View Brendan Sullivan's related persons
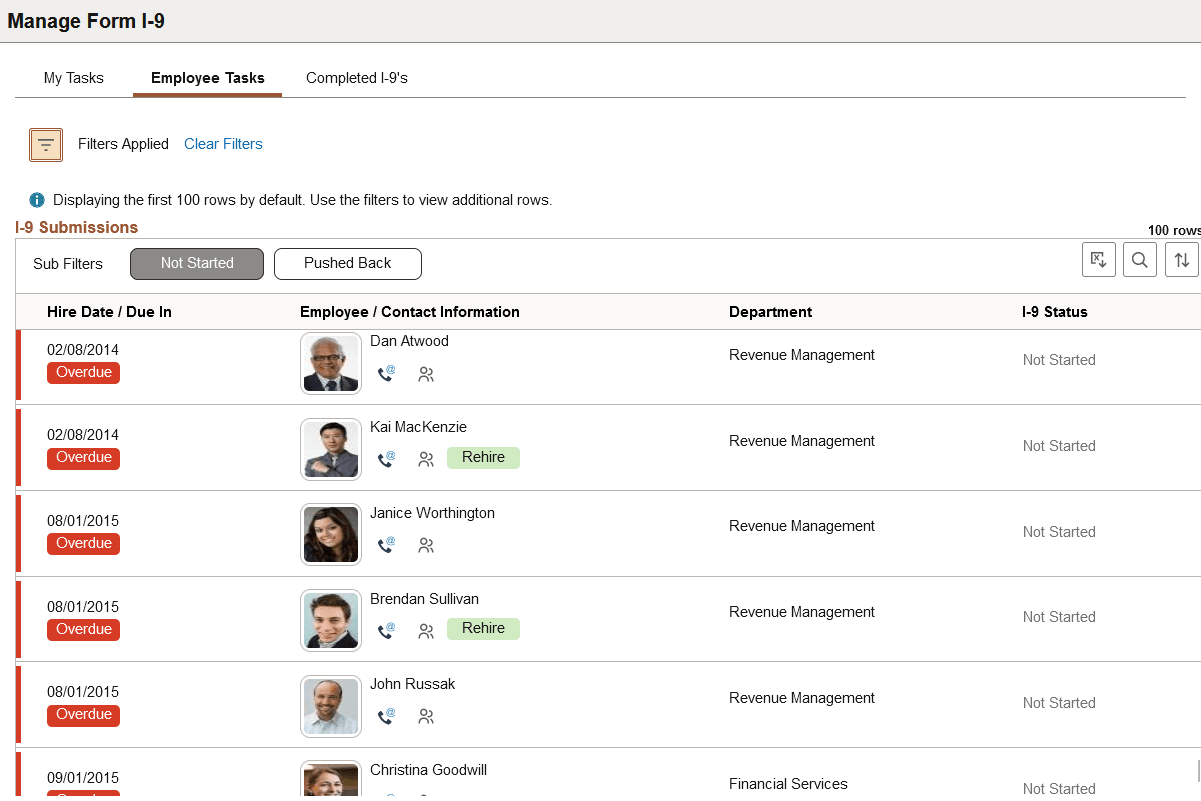 pos(426,631)
